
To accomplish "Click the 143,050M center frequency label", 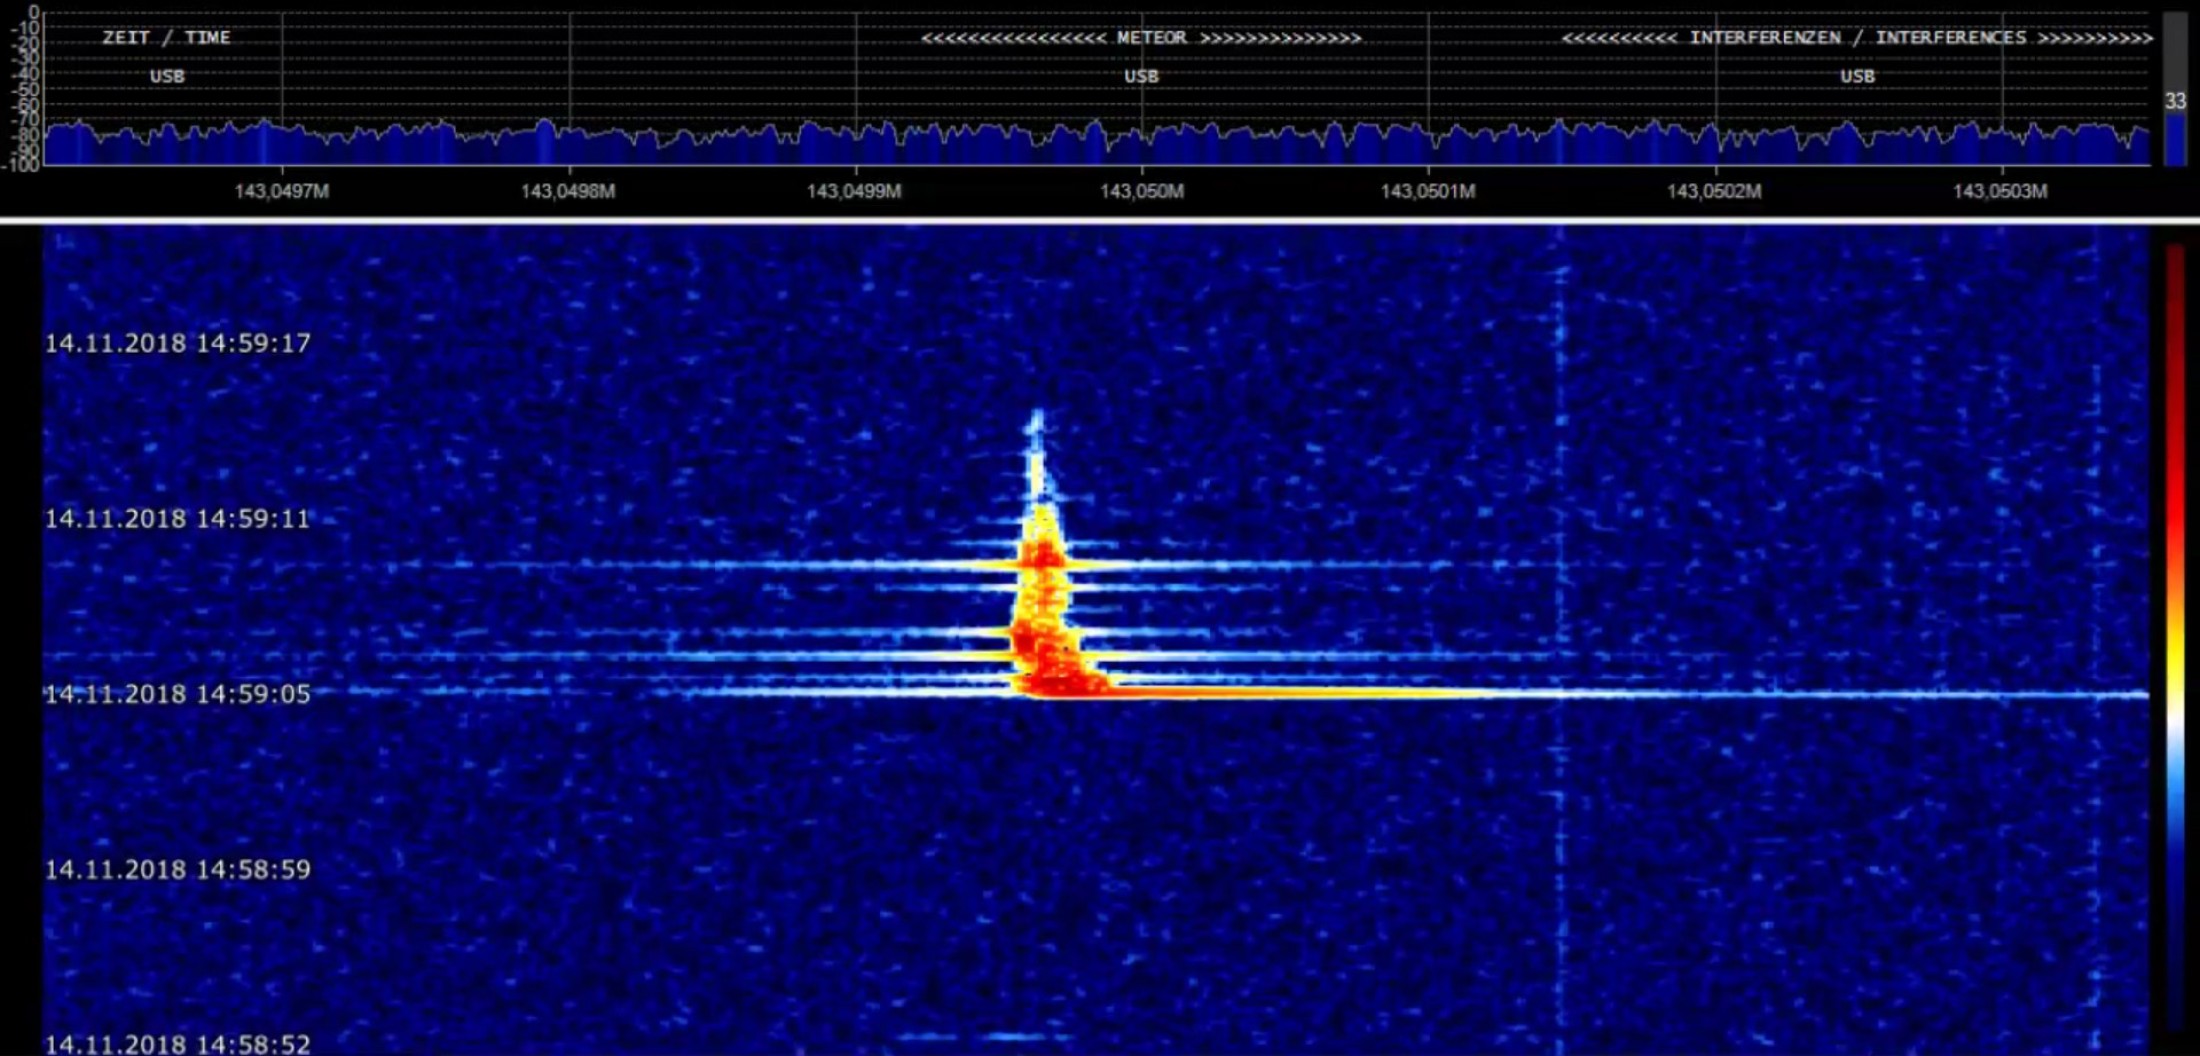I will coord(1141,191).
